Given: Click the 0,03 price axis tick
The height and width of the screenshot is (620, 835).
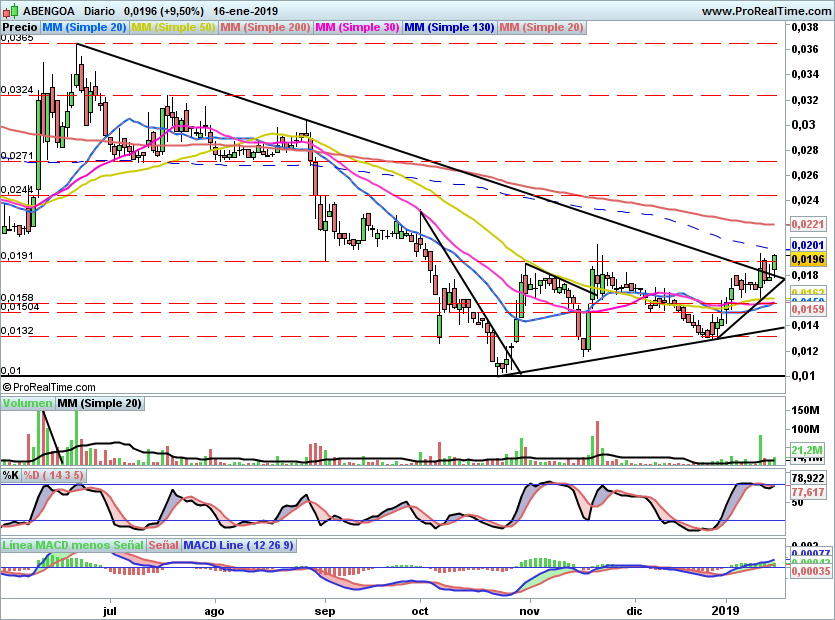Looking at the screenshot, I should [x=804, y=125].
